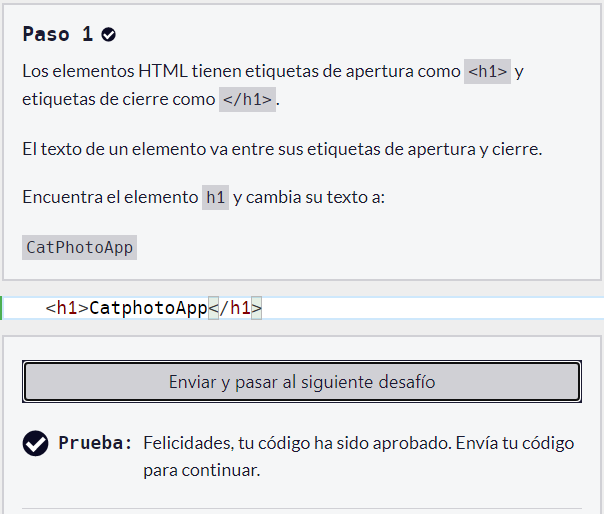This screenshot has height=514, width=604.
Task: Click the Paso 1 heading
Action: [x=58, y=34]
